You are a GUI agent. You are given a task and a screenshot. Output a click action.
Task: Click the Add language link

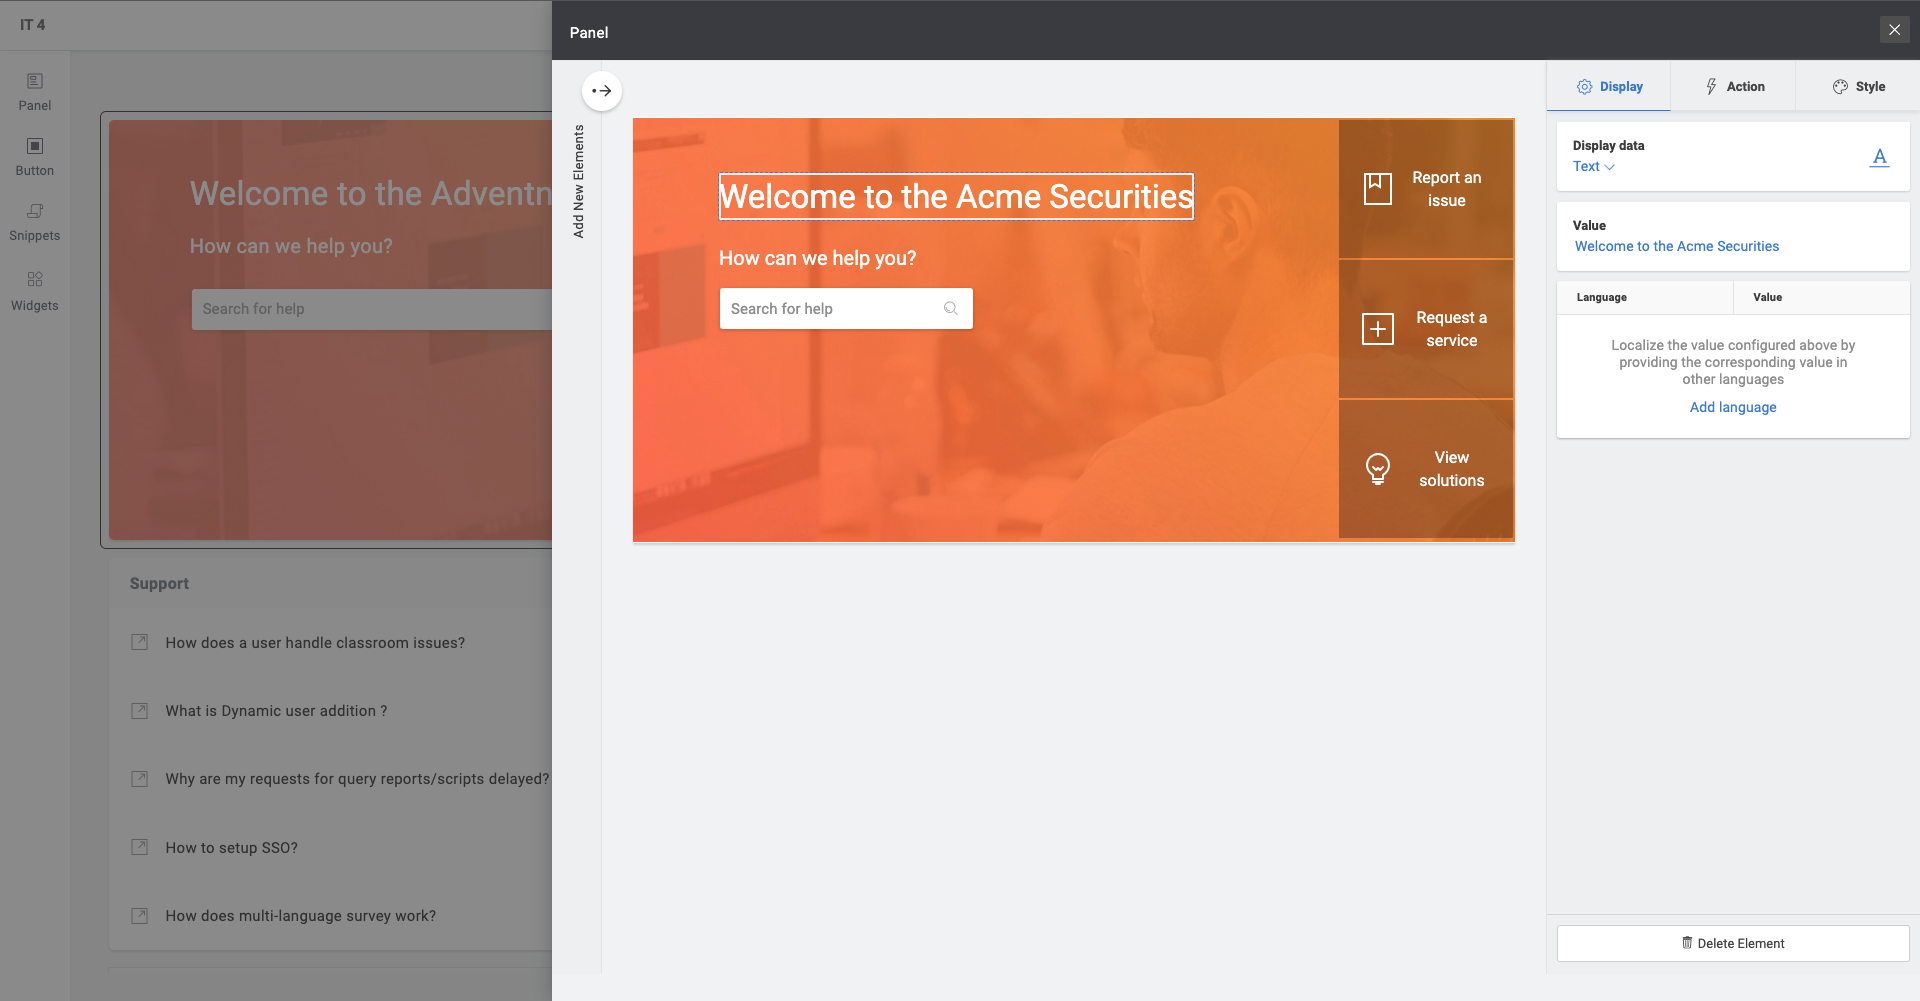coord(1732,407)
